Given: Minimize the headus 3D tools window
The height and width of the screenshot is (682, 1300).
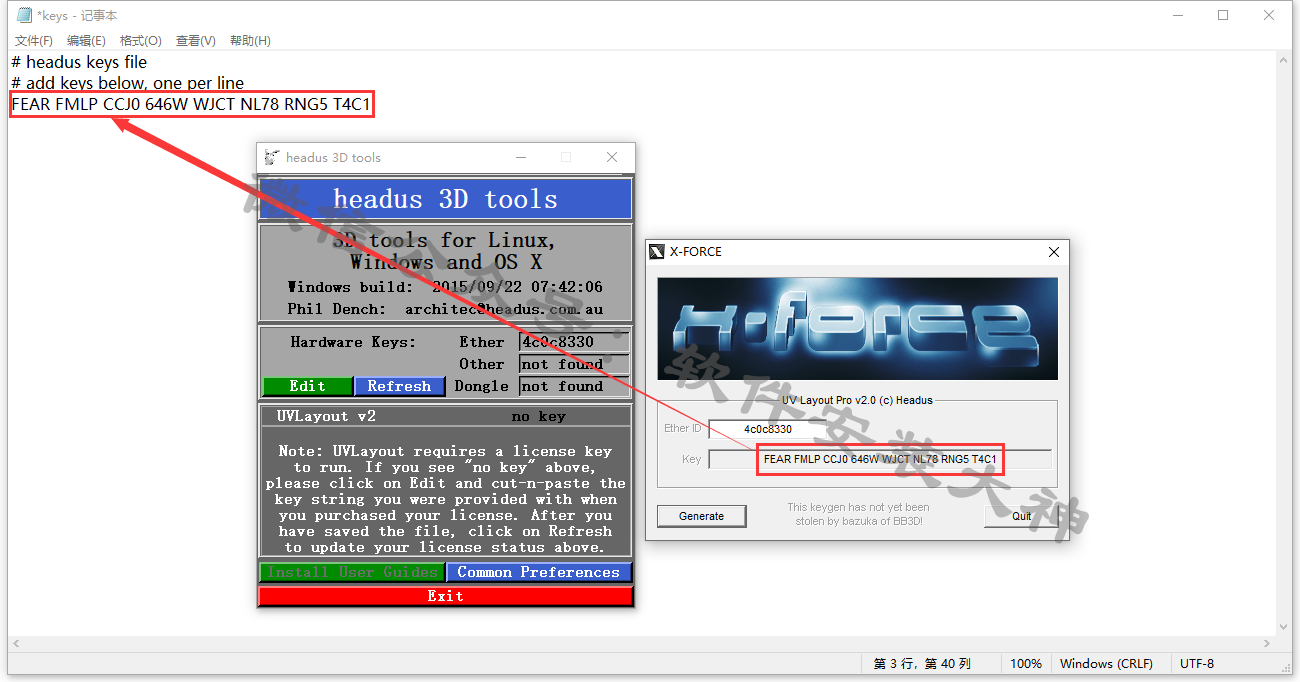Looking at the screenshot, I should tap(520, 157).
